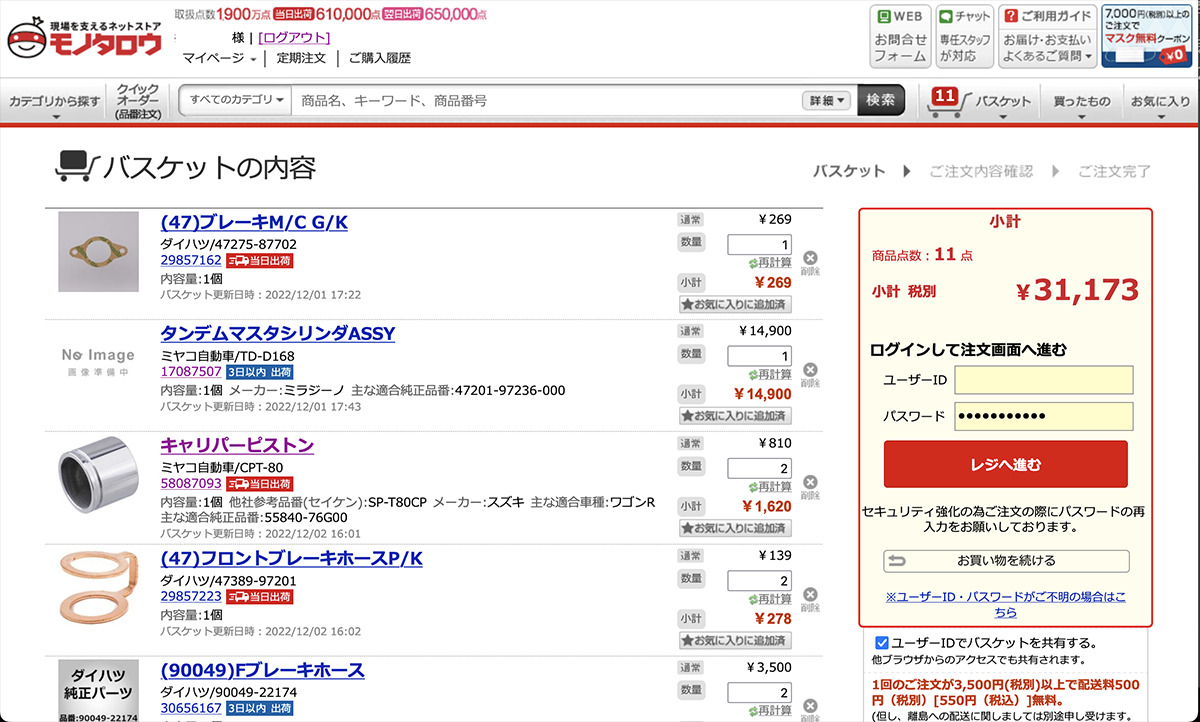This screenshot has width=1200, height=722.
Task: Click the キャリパーピストン product thumbnail
Action: click(98, 476)
